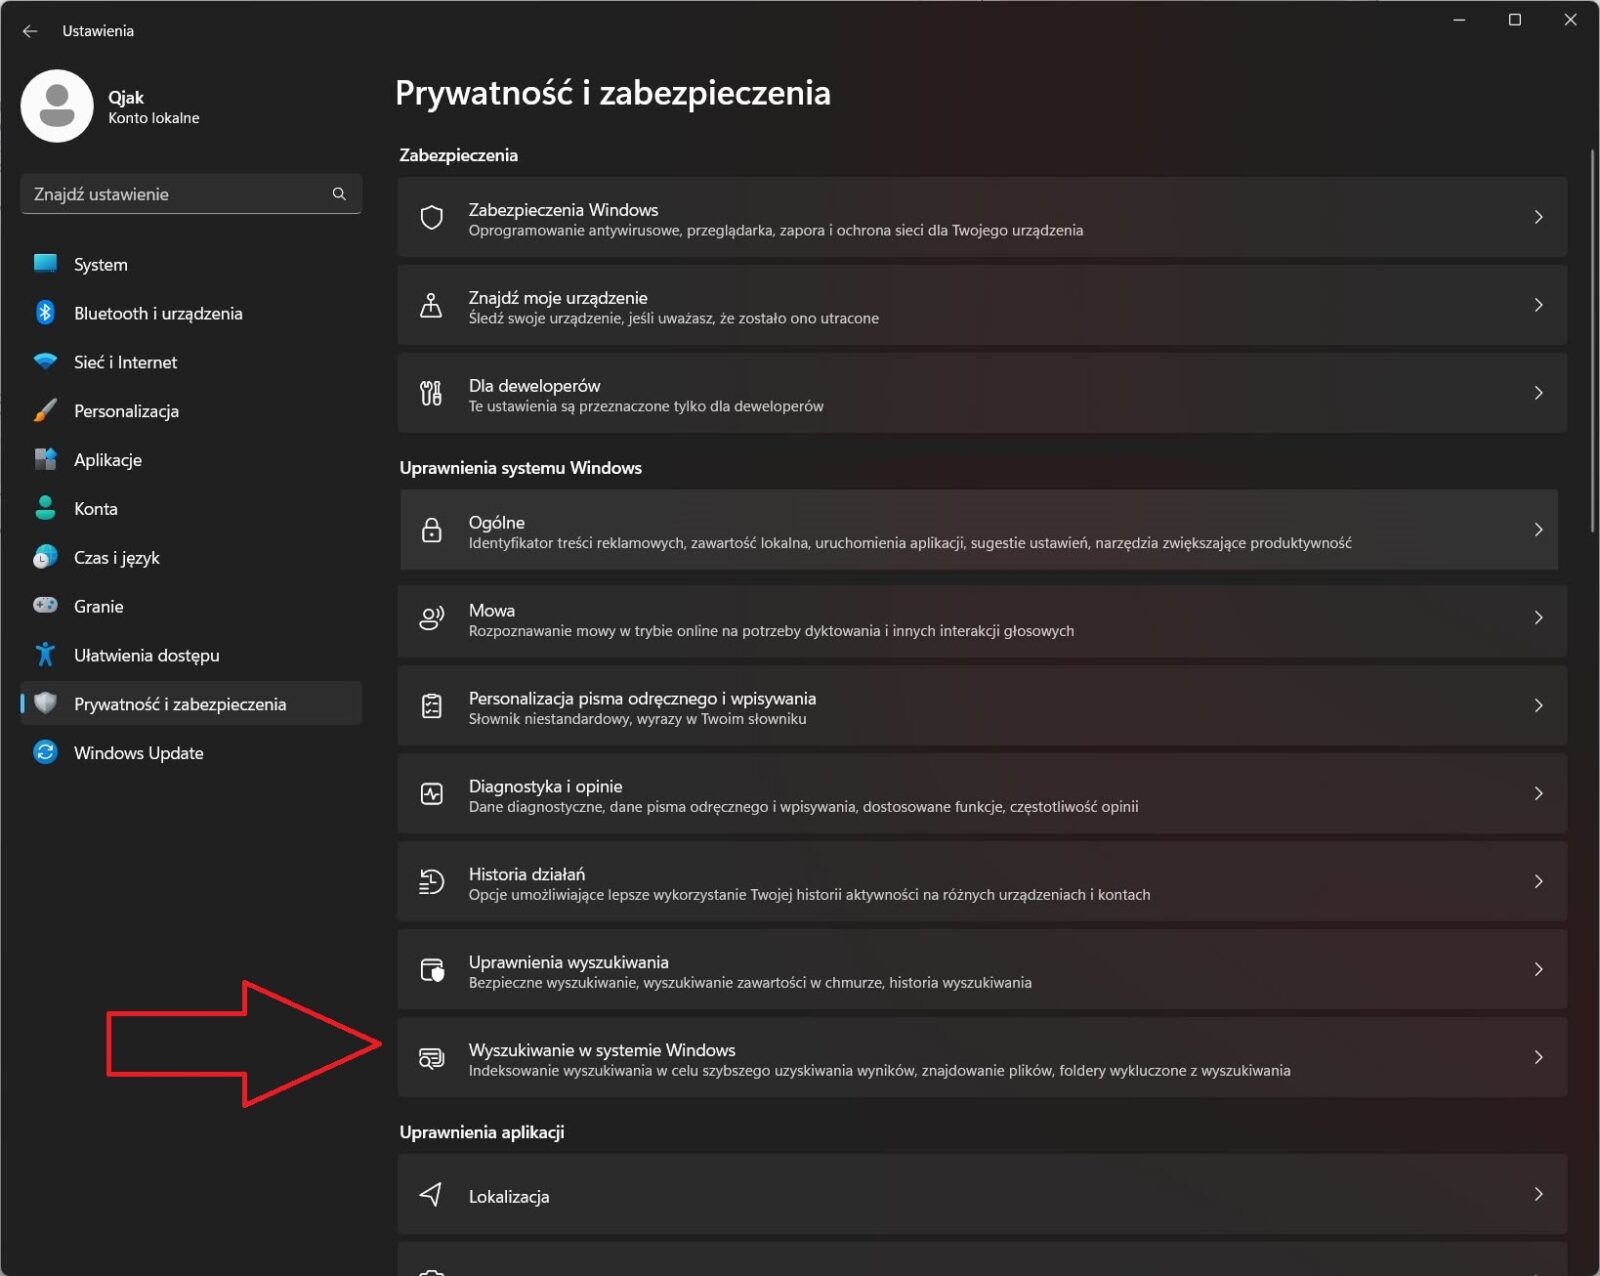Screen dimensions: 1600x1276
Task: Expand Personalizacja pisma odręcznego chevron
Action: [x=1538, y=706]
